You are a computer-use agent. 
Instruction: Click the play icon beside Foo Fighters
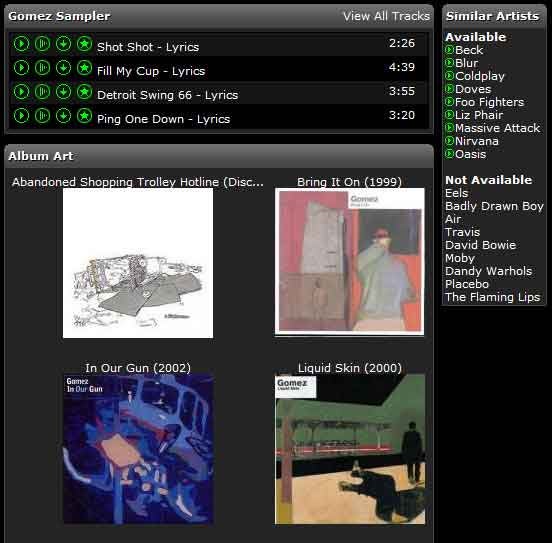click(x=449, y=102)
